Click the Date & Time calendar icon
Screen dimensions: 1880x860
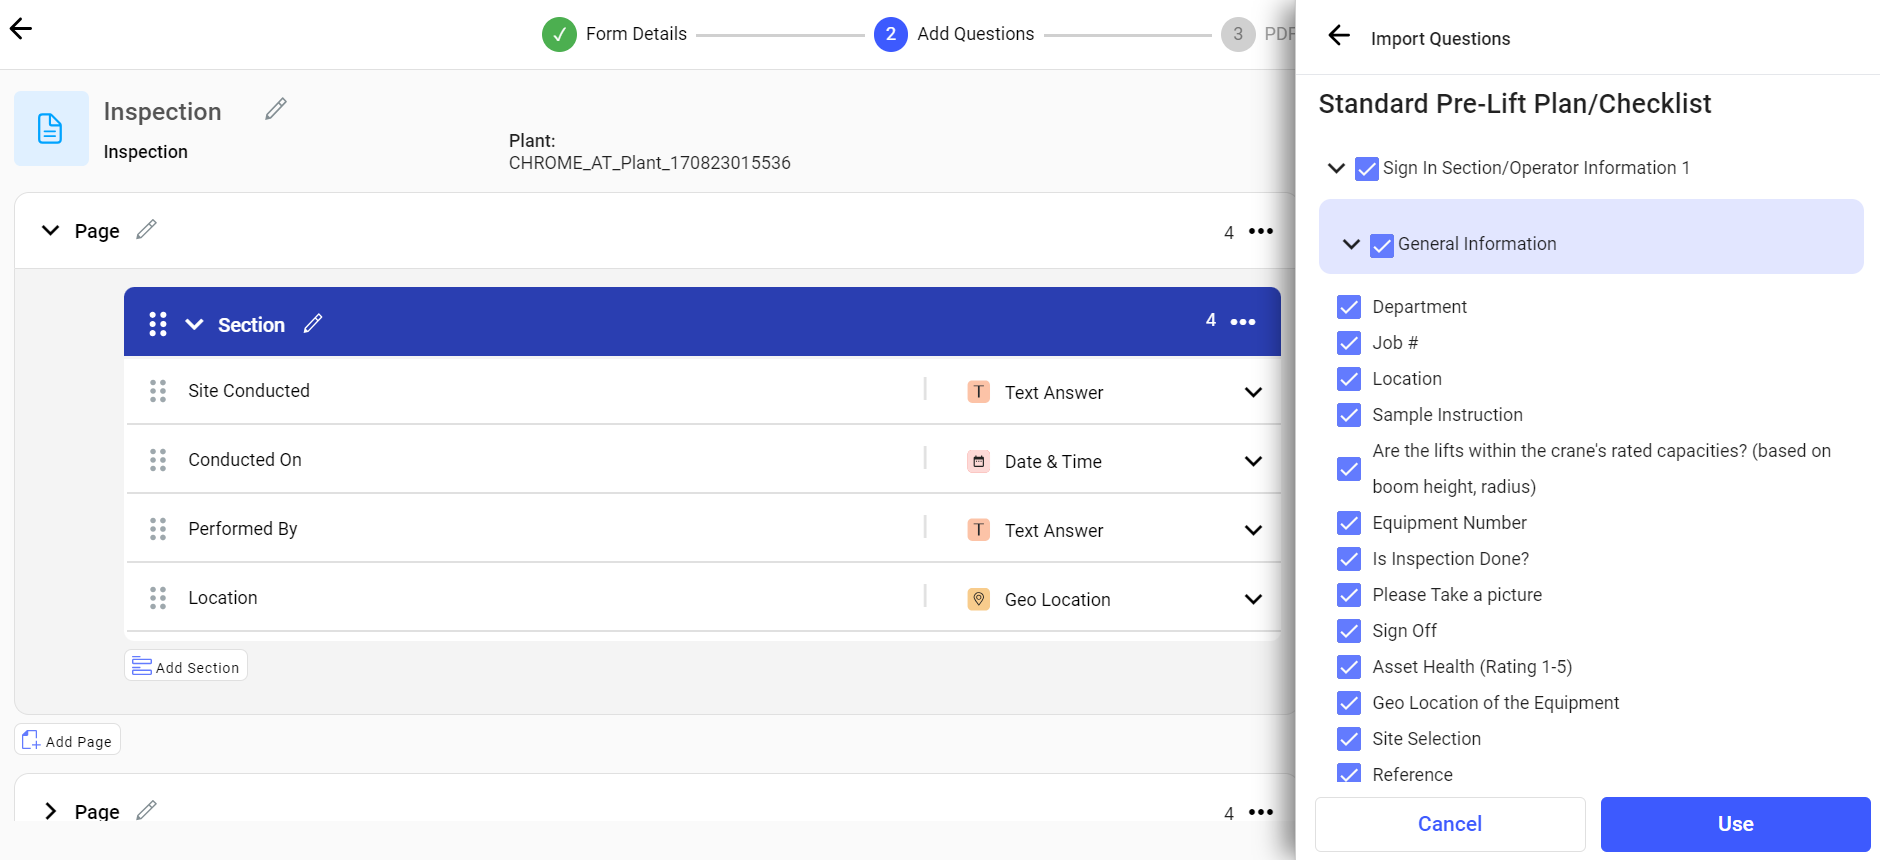979,461
